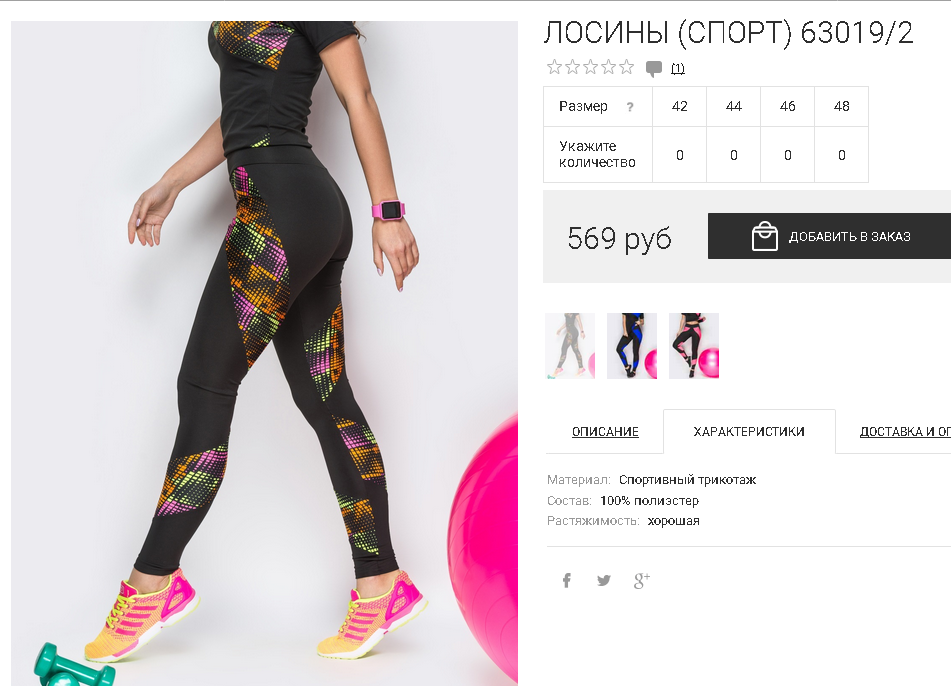Click the Twitter share icon

tap(603, 581)
